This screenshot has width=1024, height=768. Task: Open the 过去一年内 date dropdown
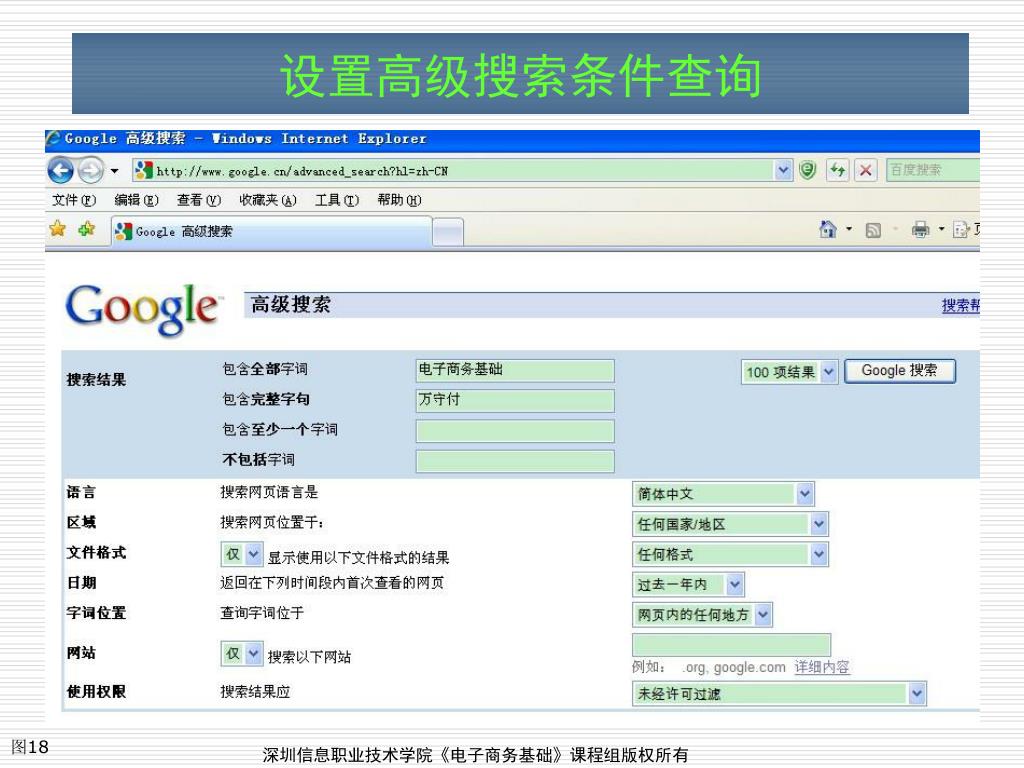[688, 584]
